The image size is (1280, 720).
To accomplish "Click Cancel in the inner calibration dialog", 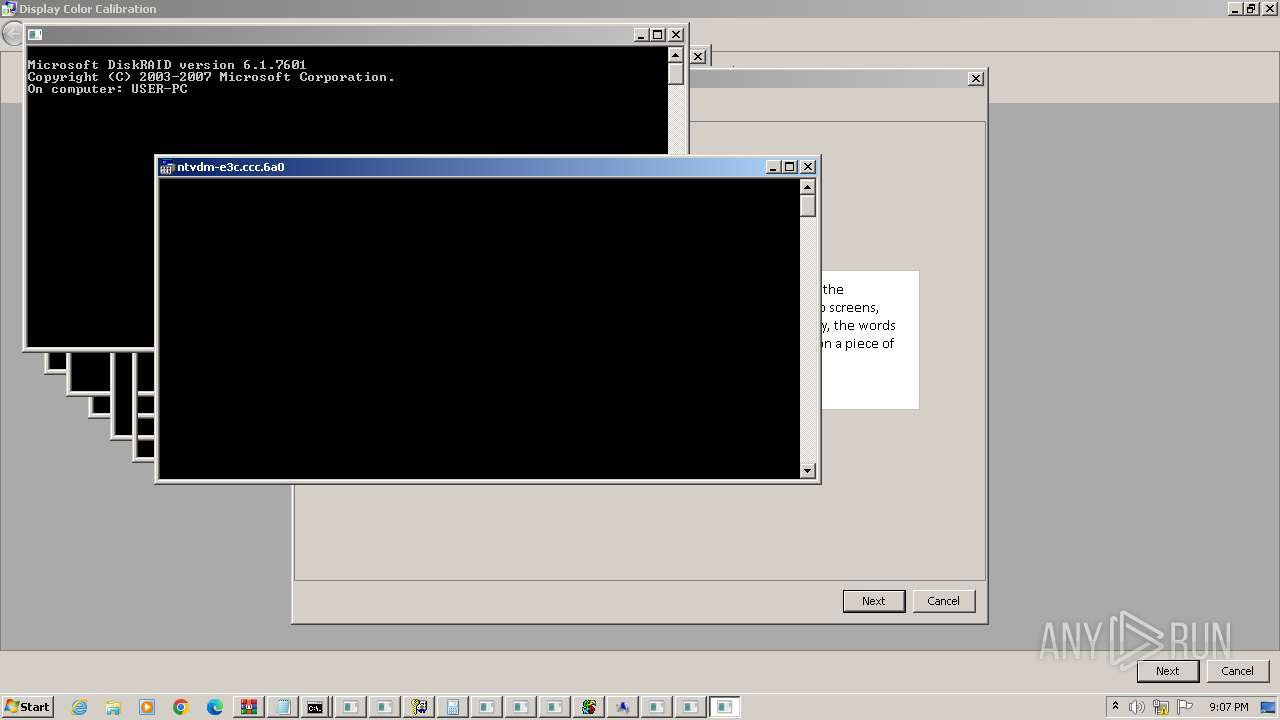I will click(943, 601).
